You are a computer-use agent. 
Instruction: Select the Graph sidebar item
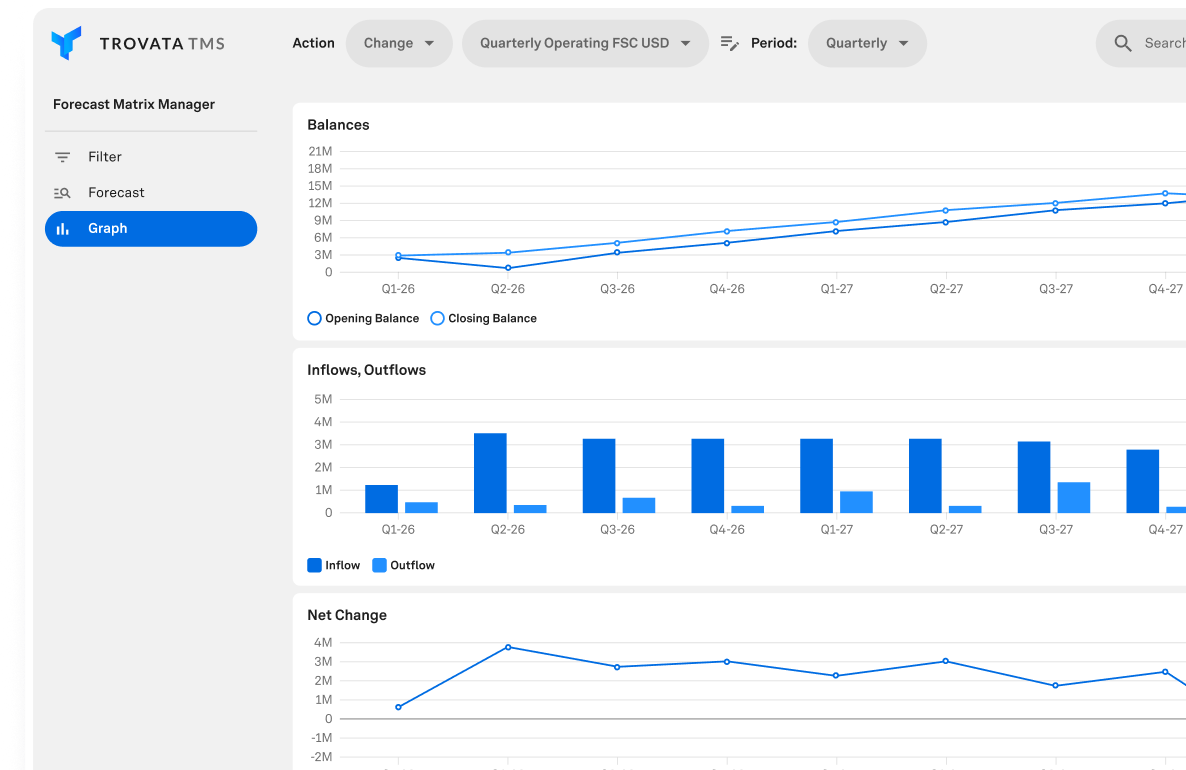(x=151, y=229)
